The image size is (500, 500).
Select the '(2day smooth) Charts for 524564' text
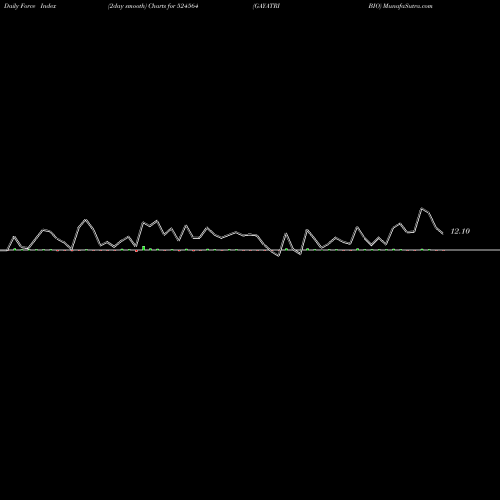point(153,6)
